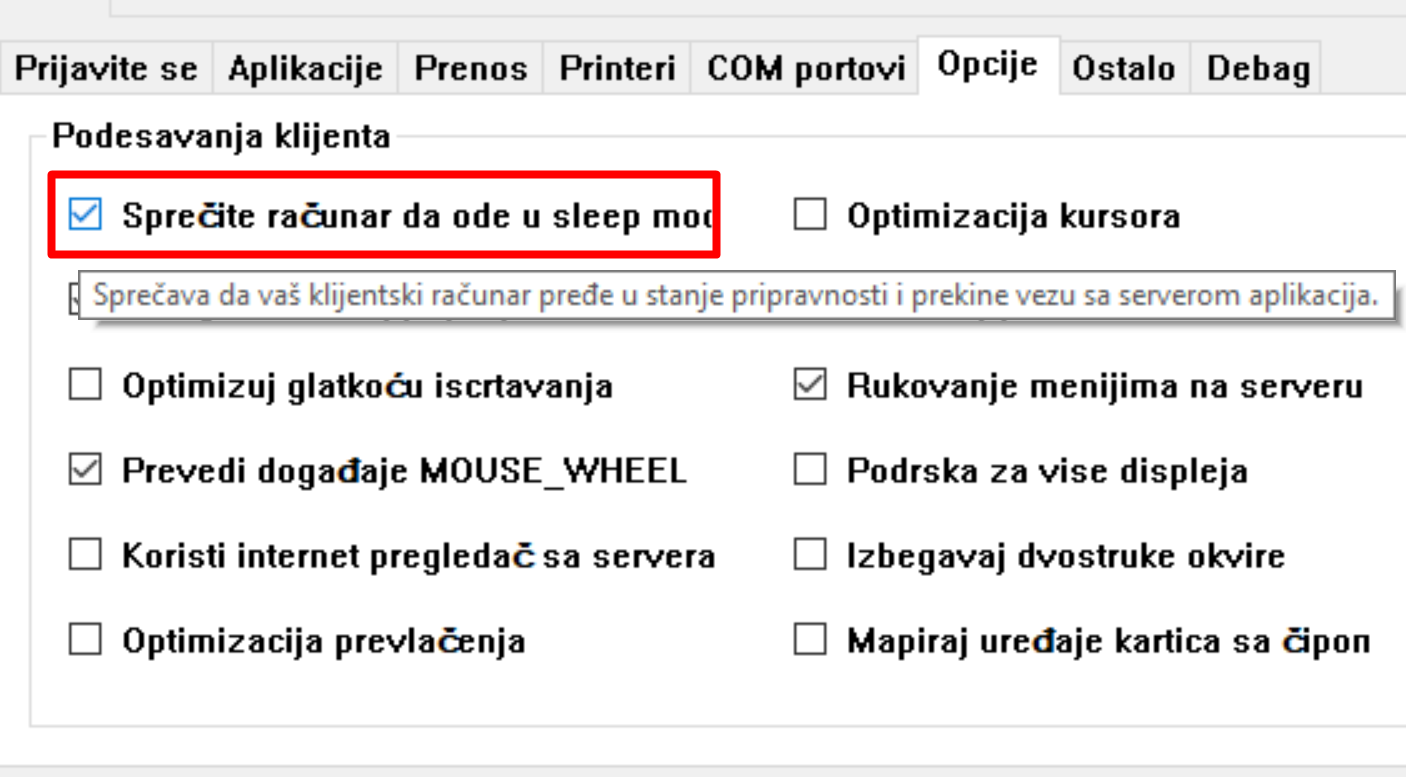Check Mapiraj uređaje kartica sa čipom
This screenshot has height=777, width=1406.
coord(810,640)
